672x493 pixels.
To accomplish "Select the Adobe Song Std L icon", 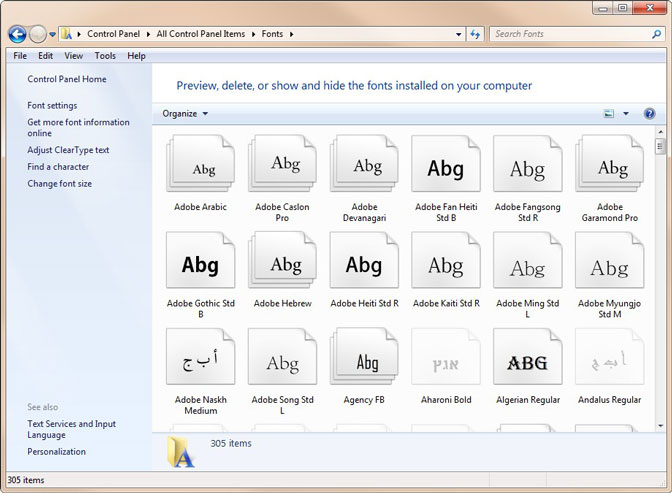I will click(x=282, y=356).
